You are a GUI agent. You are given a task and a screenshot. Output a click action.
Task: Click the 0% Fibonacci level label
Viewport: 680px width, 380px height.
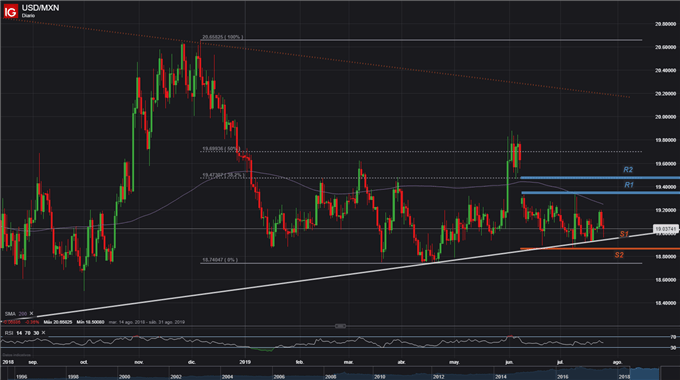pos(219,260)
